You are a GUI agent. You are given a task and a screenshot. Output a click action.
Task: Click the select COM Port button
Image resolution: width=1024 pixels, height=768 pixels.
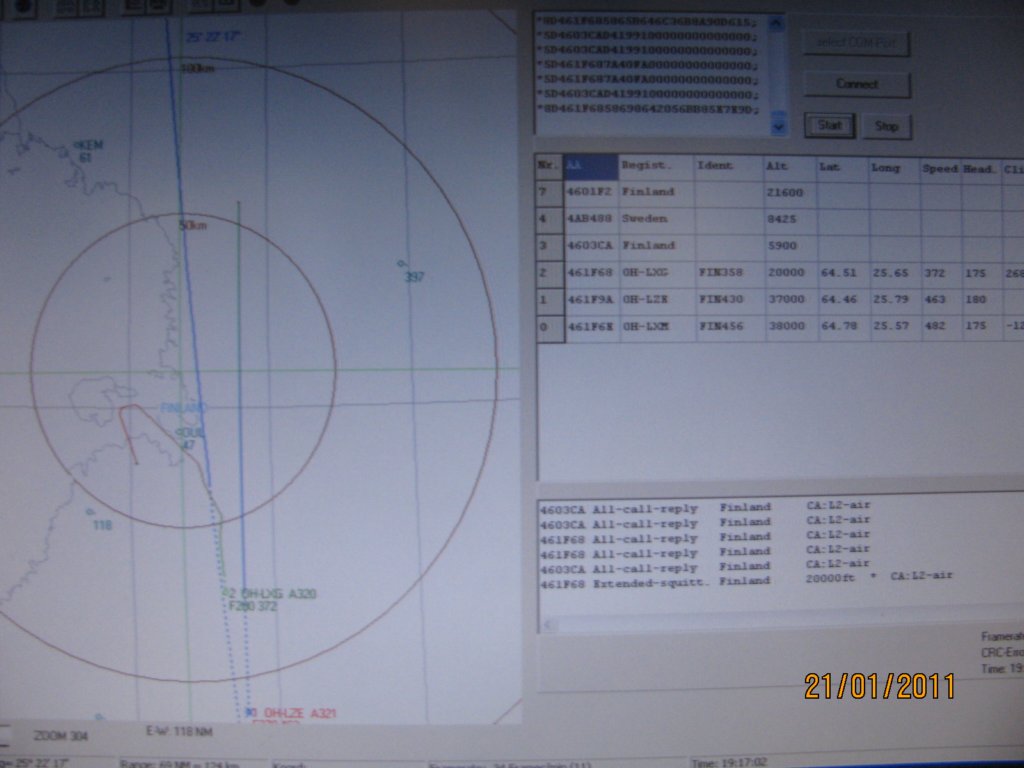coord(857,44)
